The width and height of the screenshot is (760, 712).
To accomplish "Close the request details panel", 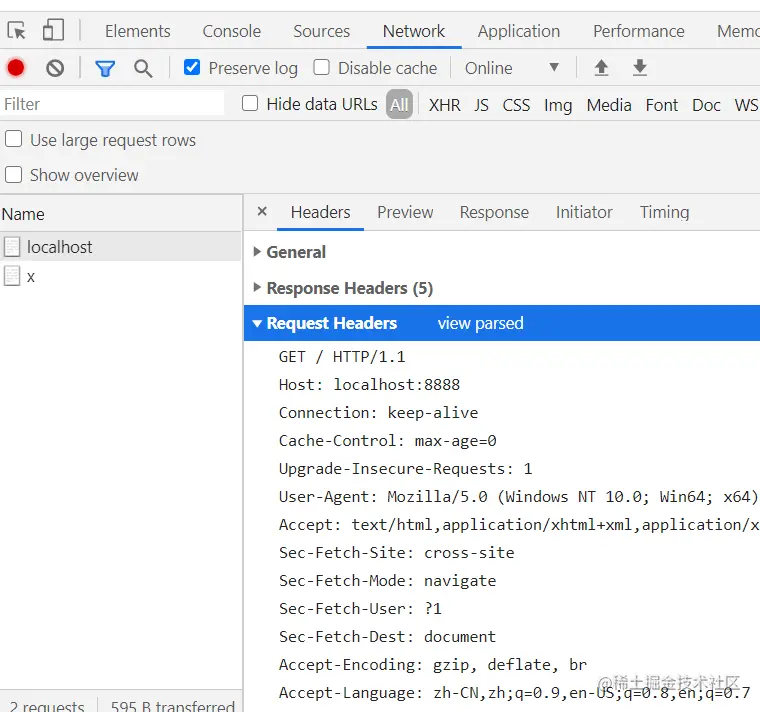I will click(x=262, y=211).
